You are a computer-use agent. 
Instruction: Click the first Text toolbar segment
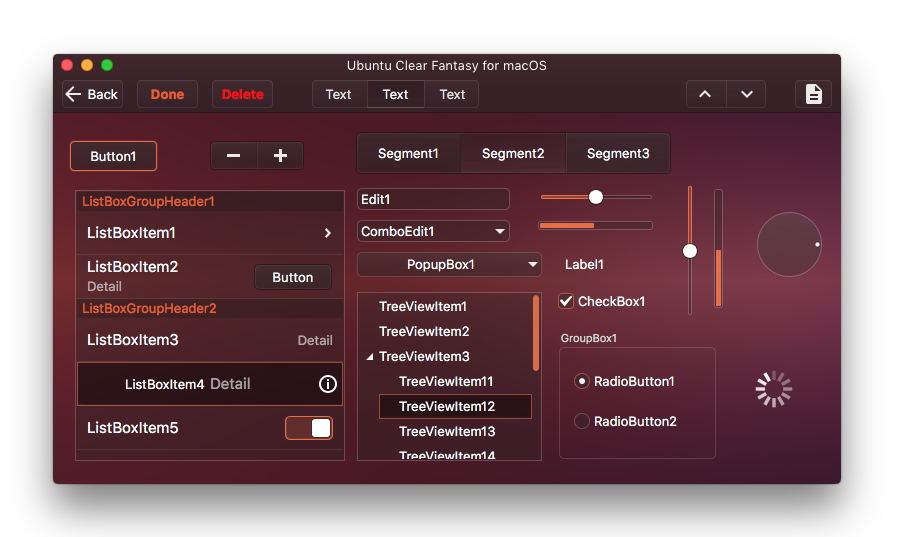tap(339, 94)
